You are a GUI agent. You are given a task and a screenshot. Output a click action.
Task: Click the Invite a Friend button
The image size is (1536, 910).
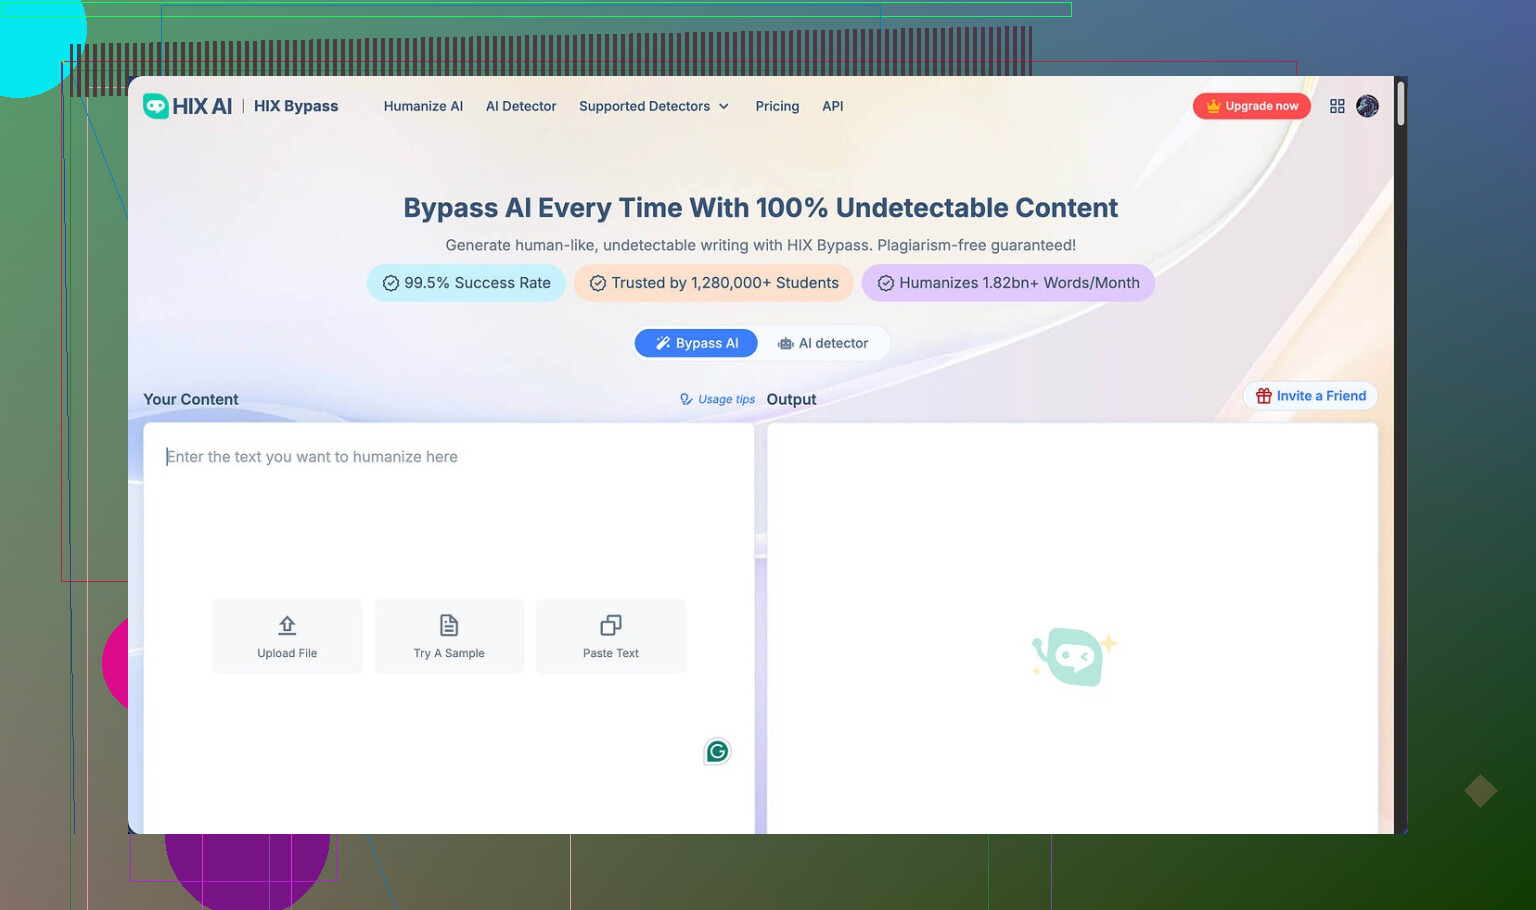(x=1310, y=396)
